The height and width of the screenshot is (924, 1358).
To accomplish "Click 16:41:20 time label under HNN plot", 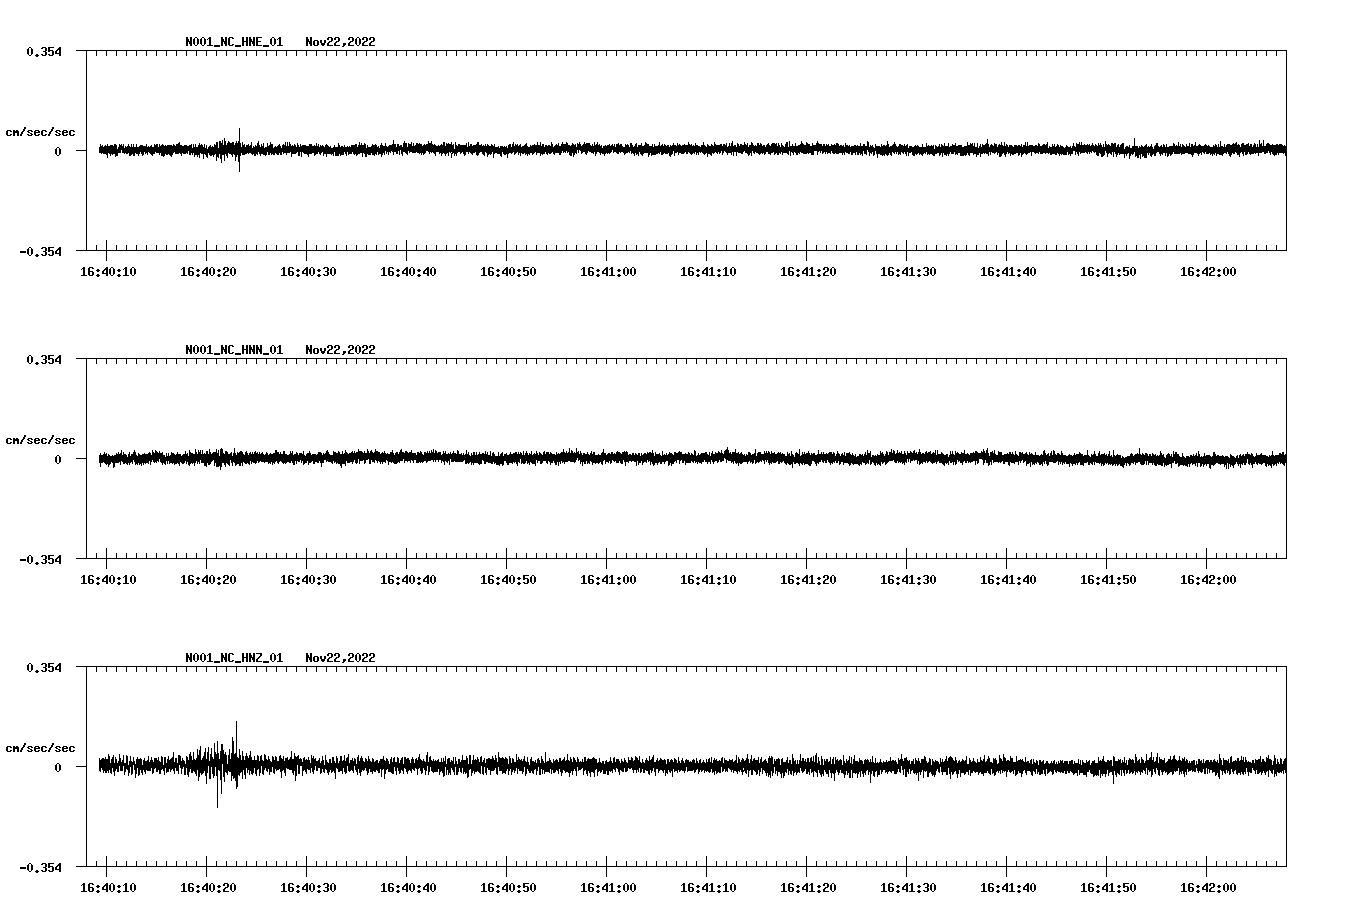I will tap(808, 580).
